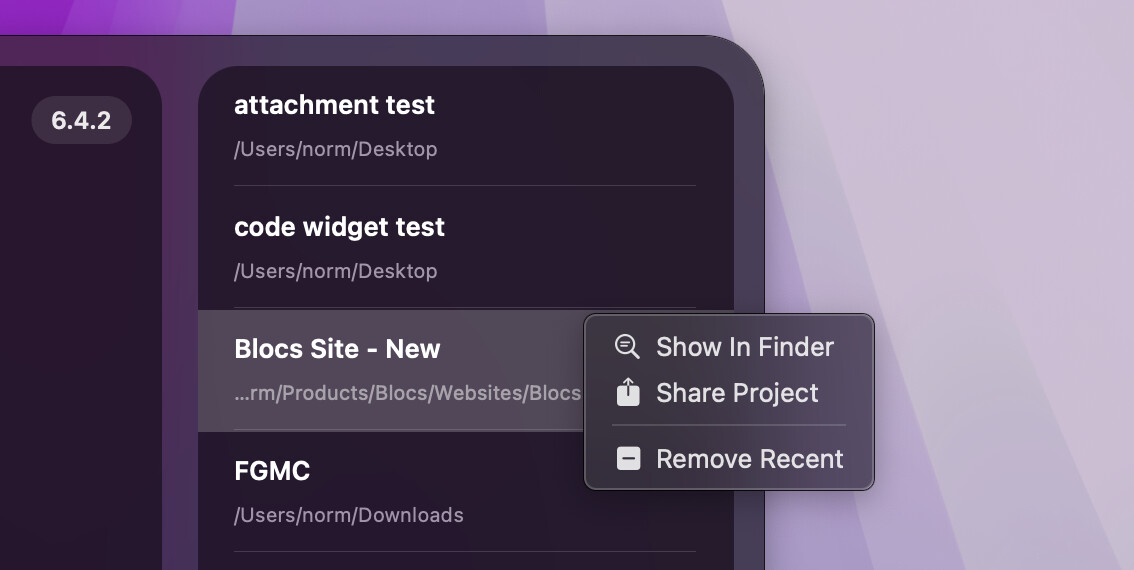The image size is (1134, 570).
Task: Click empty left panel below version badge
Action: [80, 350]
